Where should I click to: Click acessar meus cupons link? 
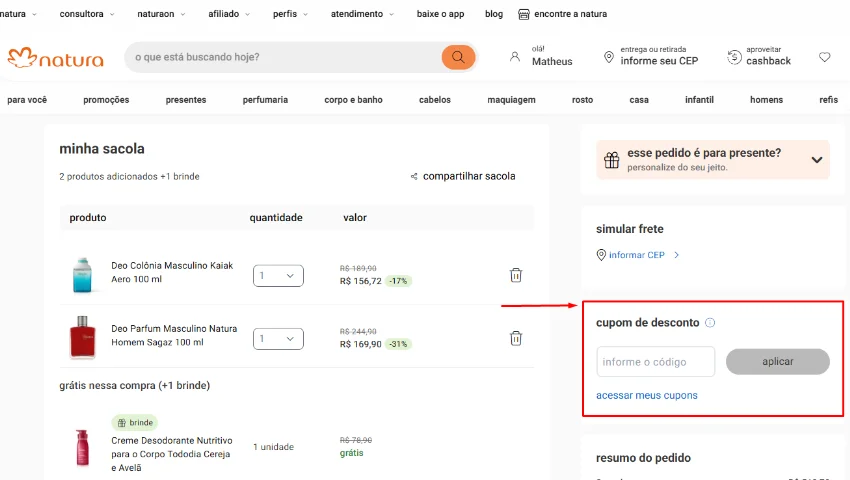tap(647, 395)
